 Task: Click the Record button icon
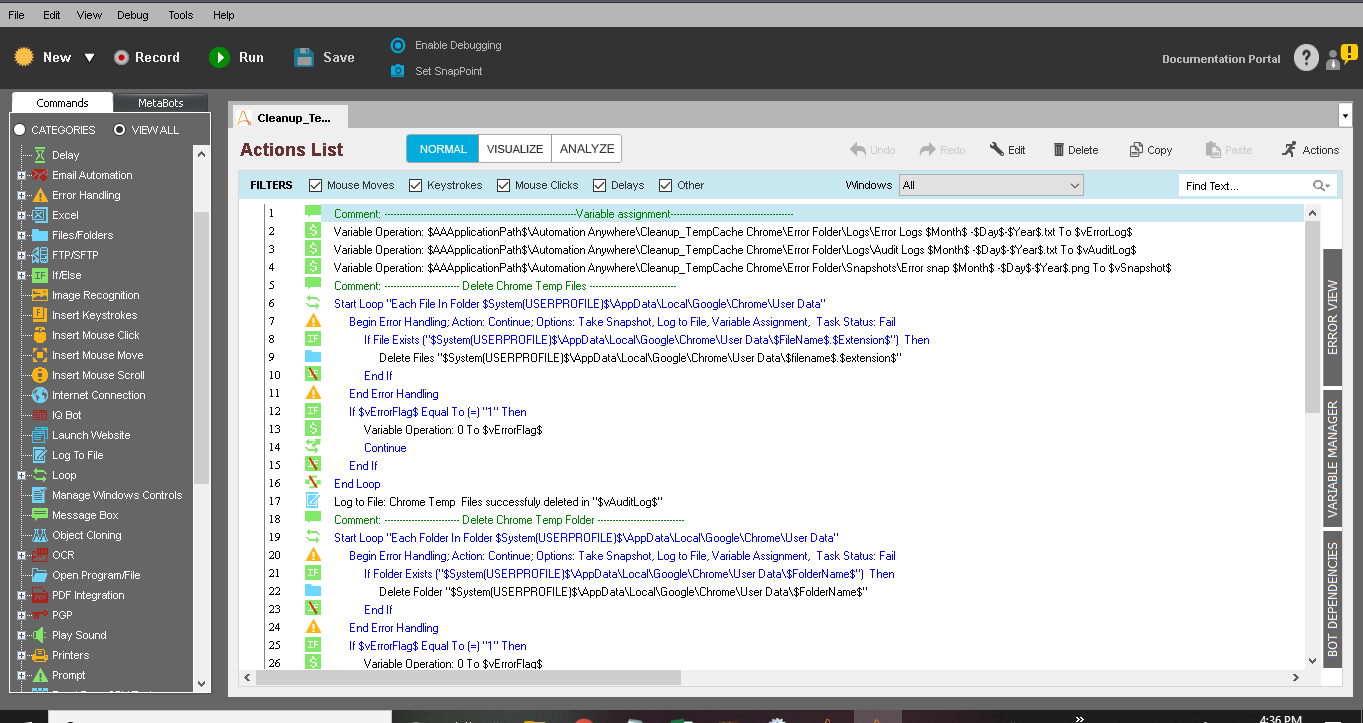pos(121,58)
